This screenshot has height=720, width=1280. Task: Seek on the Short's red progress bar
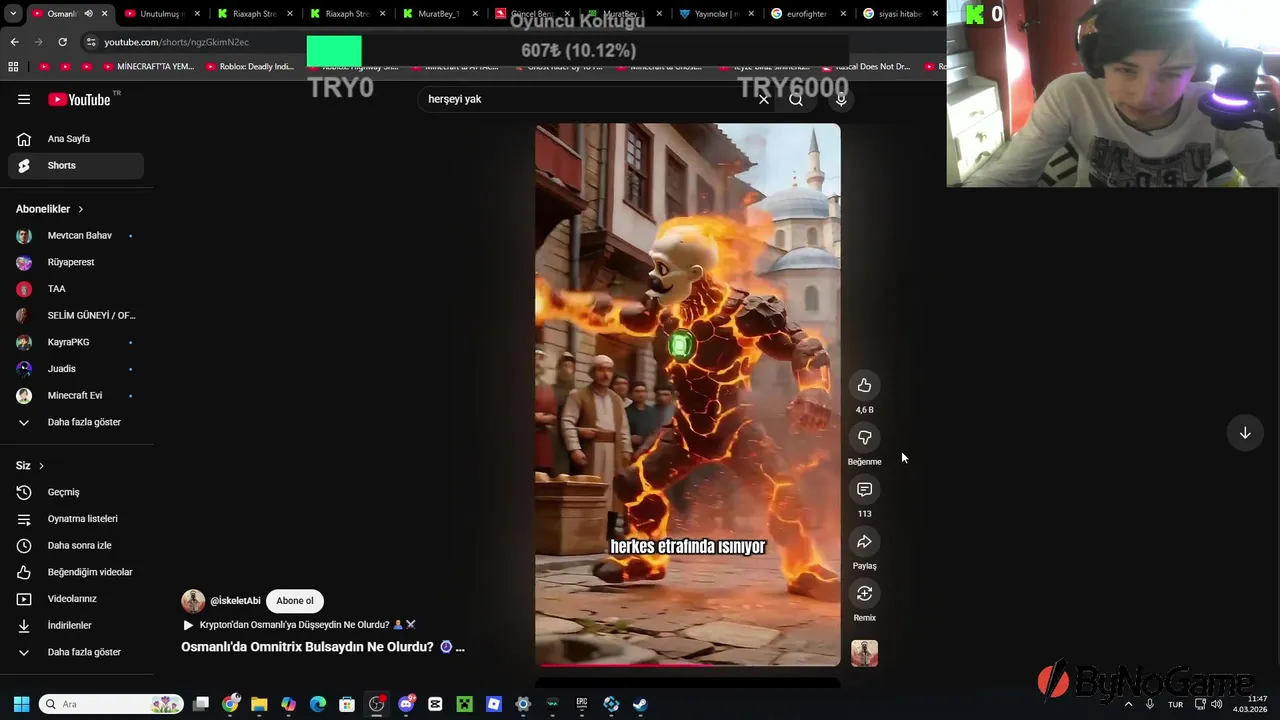pyautogui.click(x=688, y=664)
